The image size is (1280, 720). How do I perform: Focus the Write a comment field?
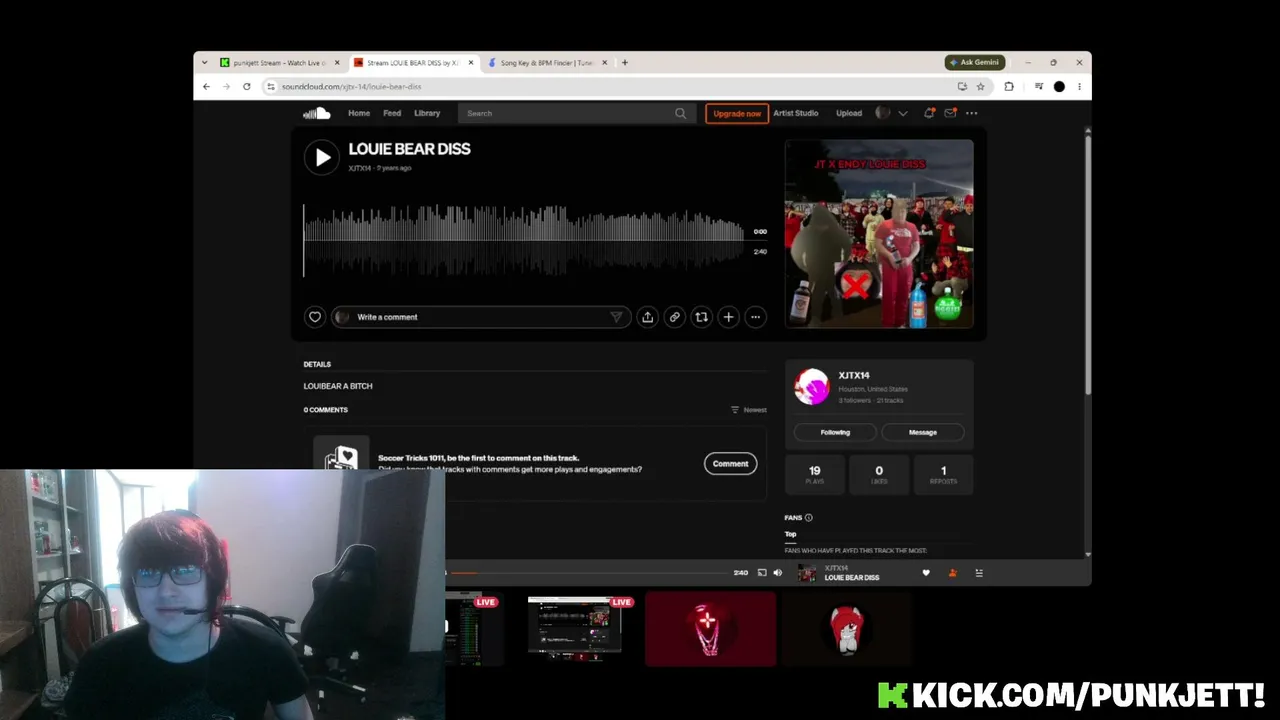coord(481,317)
